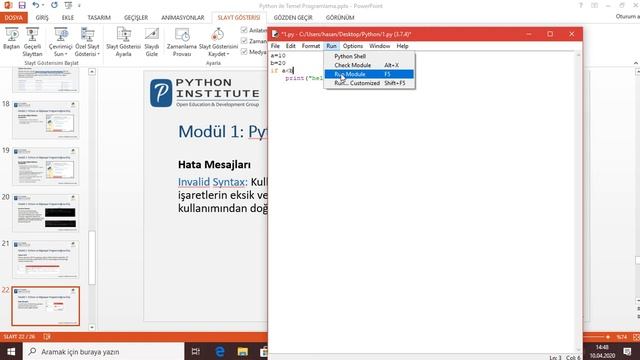
Task: Click Oturum aç sign-in link
Action: [627, 16]
